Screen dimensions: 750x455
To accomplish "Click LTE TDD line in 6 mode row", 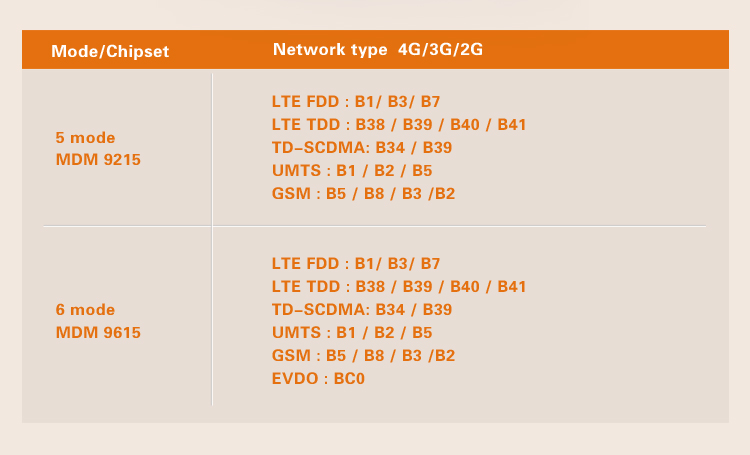I will point(399,286).
